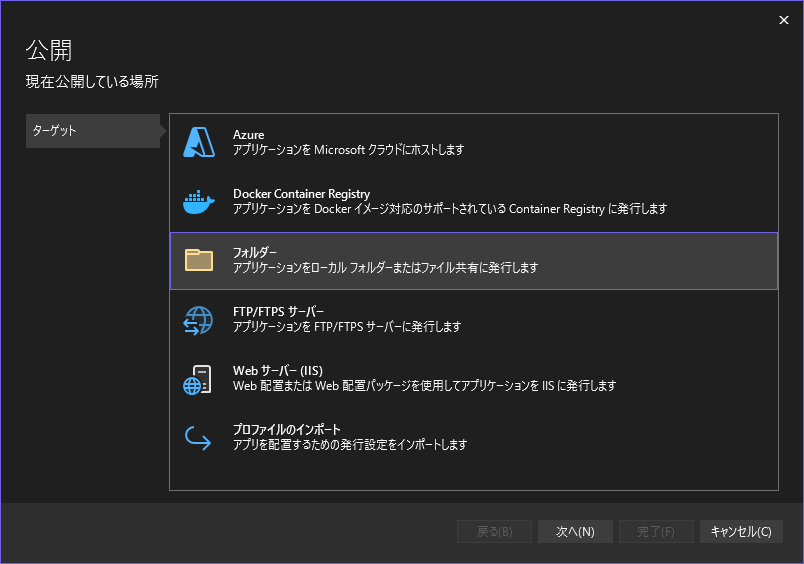Viewport: 804px width, 564px height.
Task: Click Docker description about Container Registry に発行
Action: pos(450,209)
